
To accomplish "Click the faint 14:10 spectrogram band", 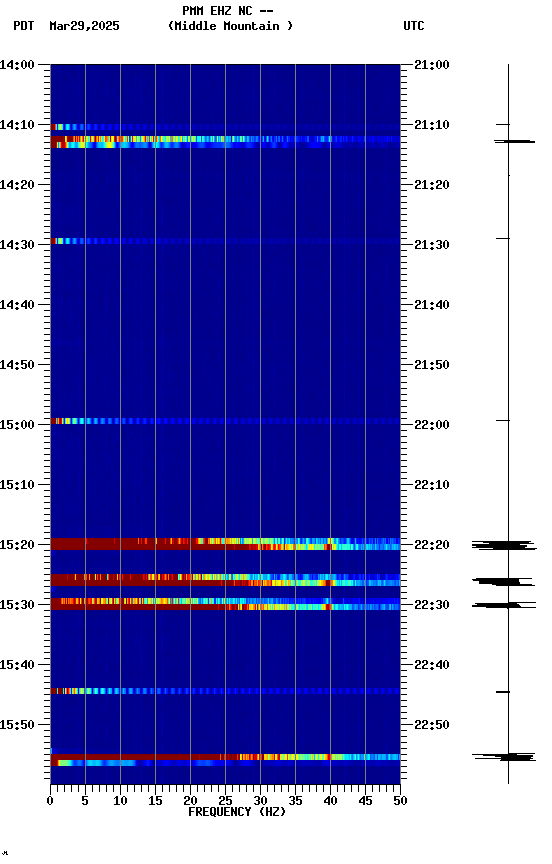I will pyautogui.click(x=225, y=127).
